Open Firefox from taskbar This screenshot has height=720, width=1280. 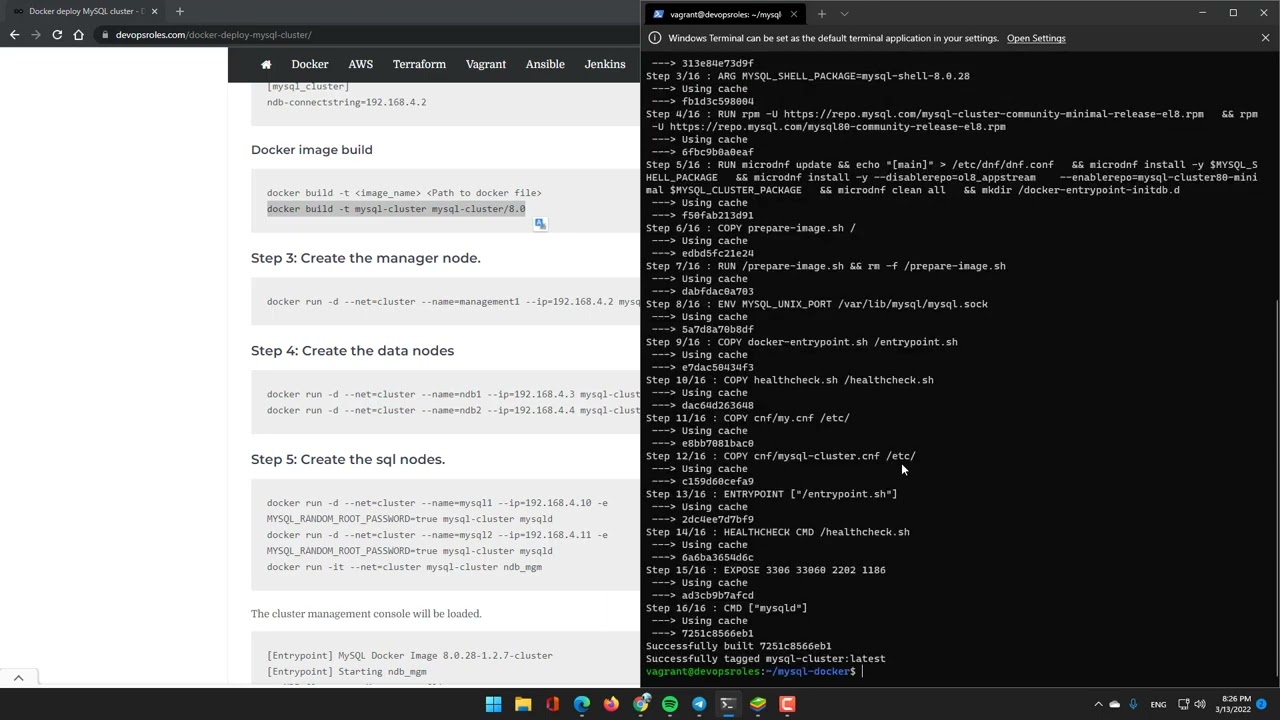pyautogui.click(x=611, y=704)
